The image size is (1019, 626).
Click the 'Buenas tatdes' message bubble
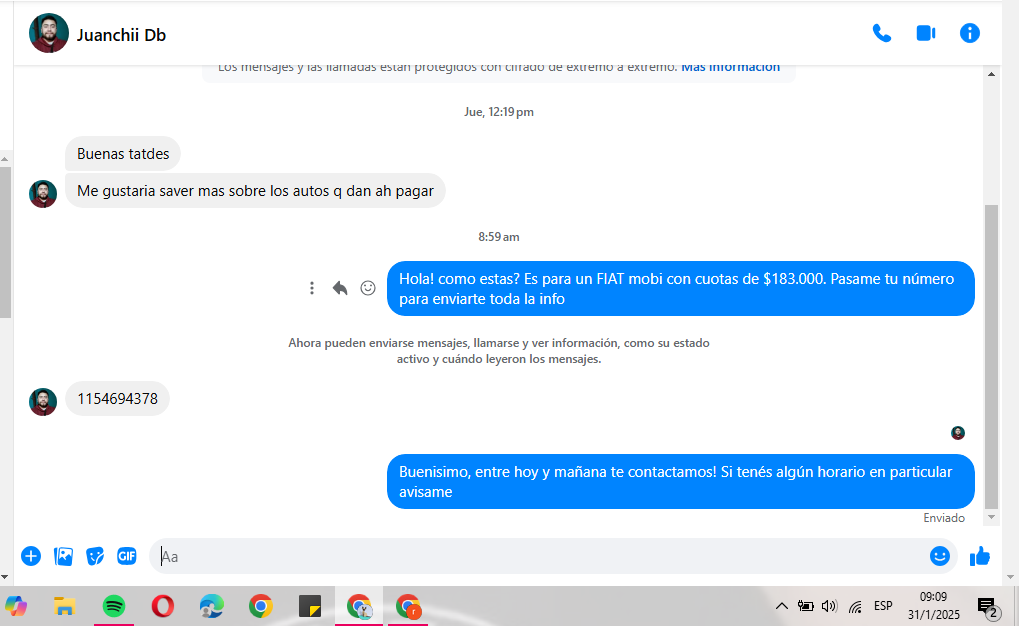123,154
